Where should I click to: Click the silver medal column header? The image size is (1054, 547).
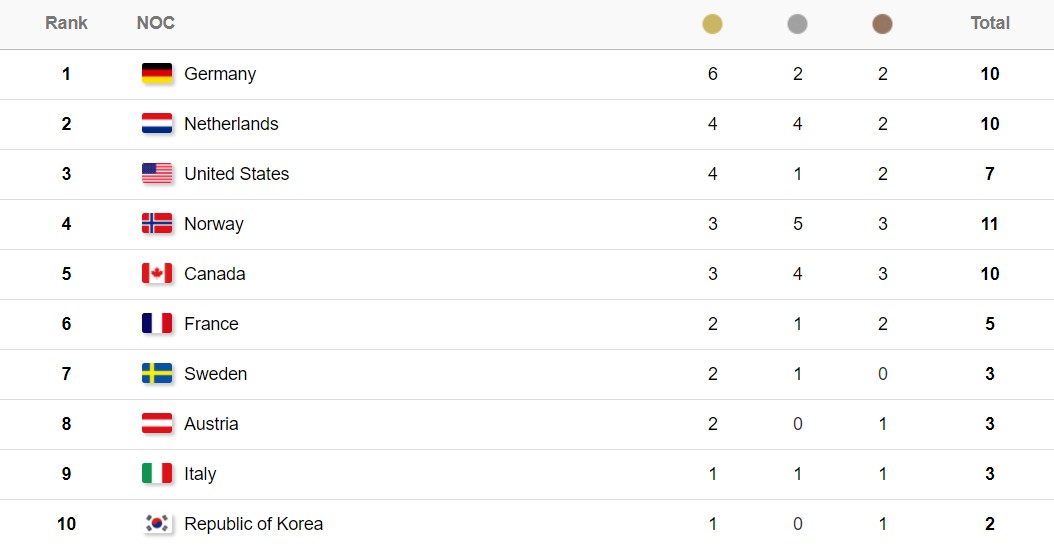797,24
